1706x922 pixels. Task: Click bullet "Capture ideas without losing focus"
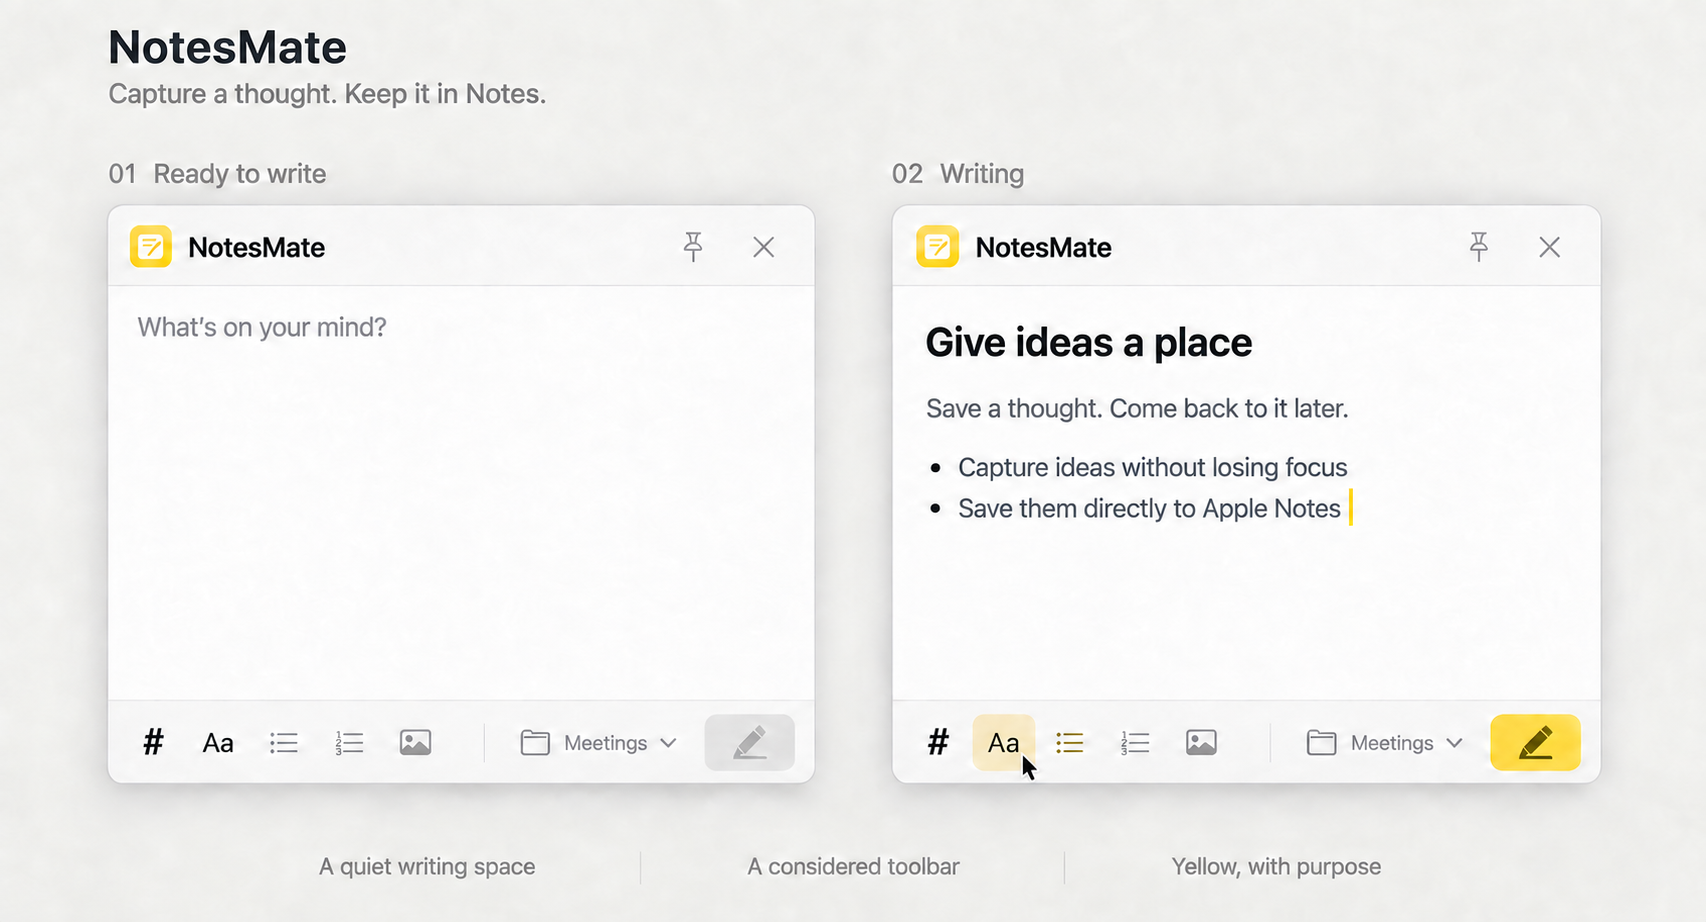click(1152, 467)
